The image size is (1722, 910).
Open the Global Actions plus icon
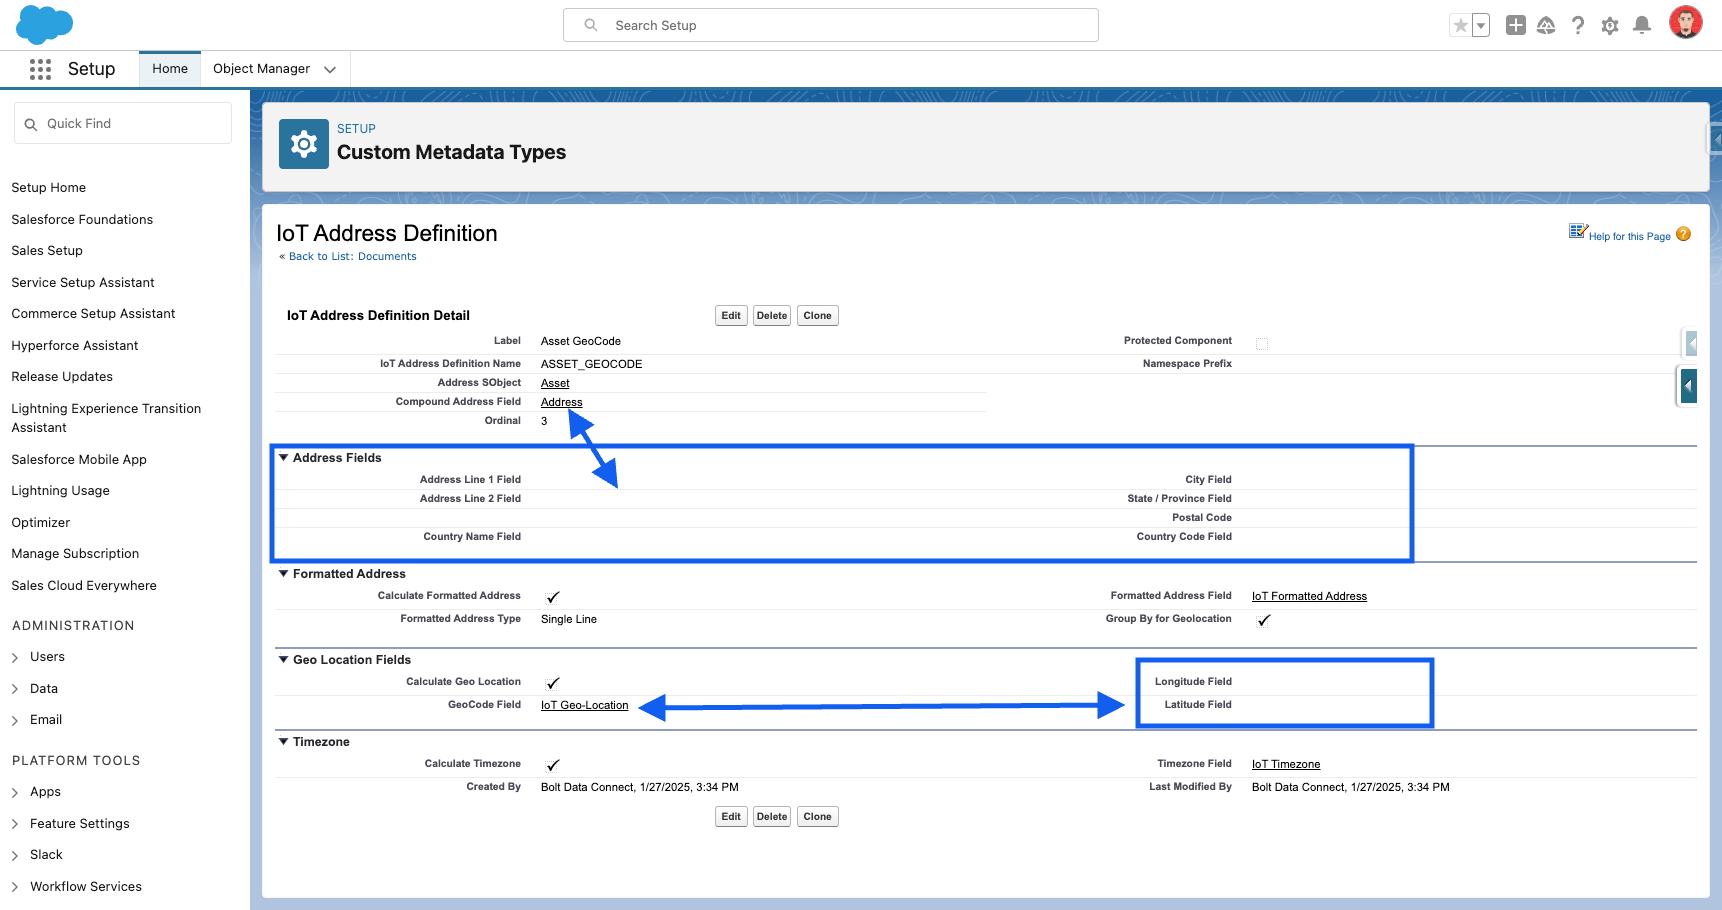click(1516, 26)
